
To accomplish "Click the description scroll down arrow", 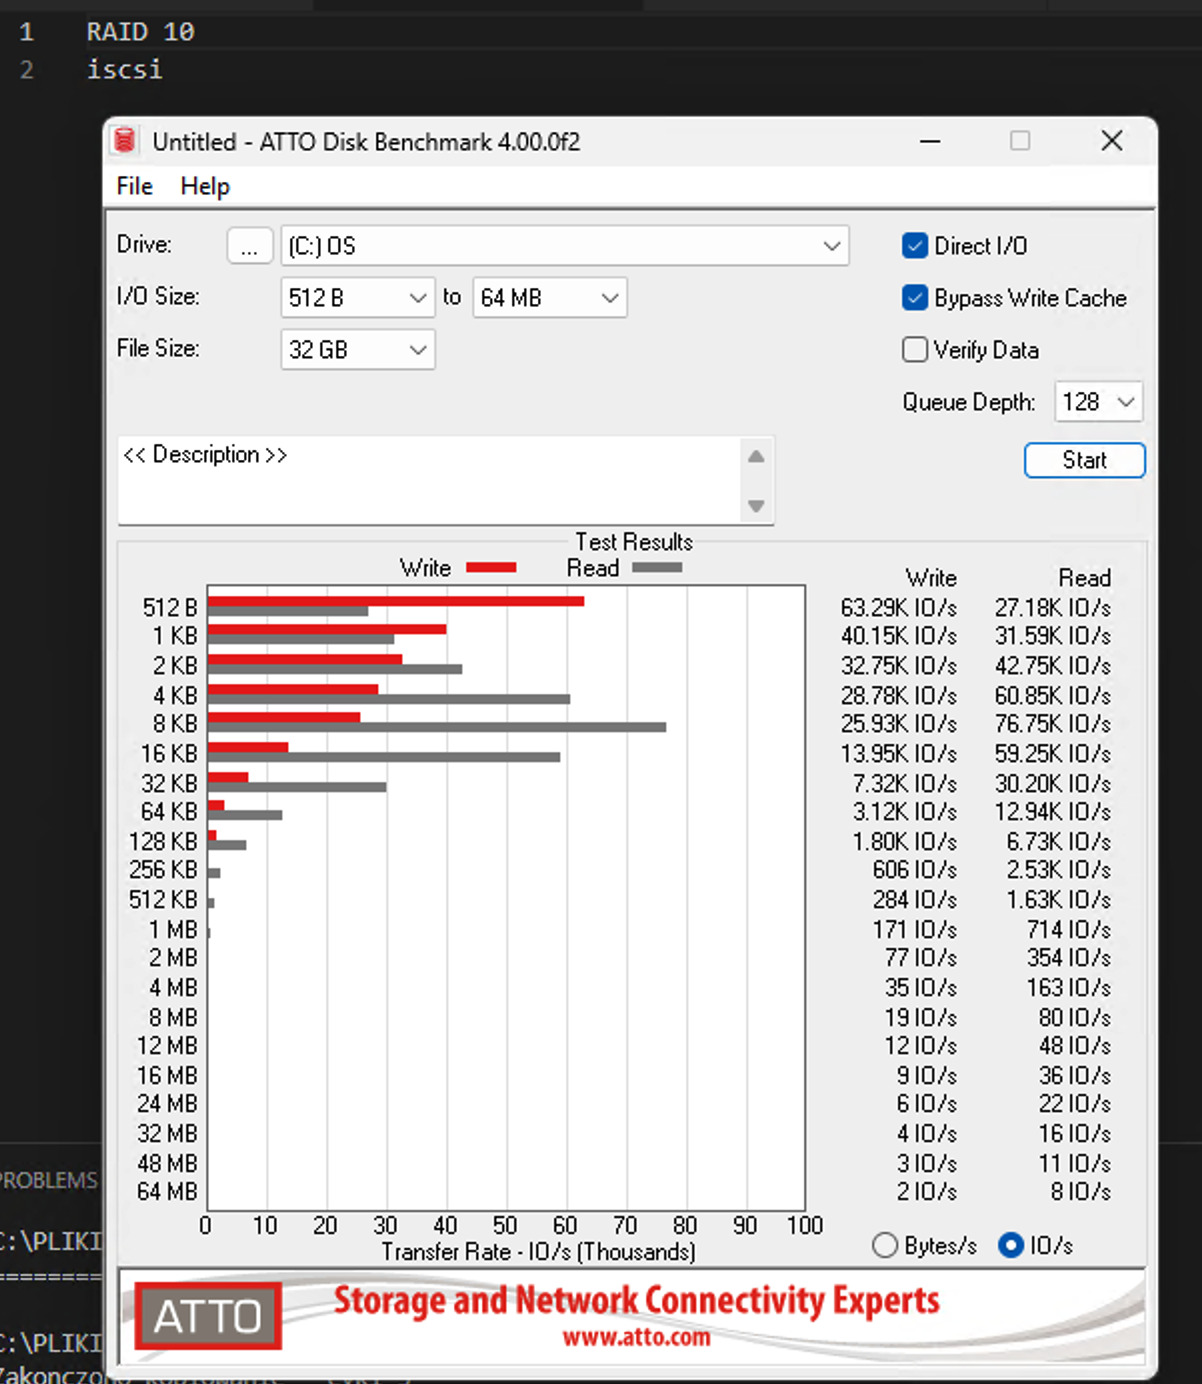I will [757, 506].
